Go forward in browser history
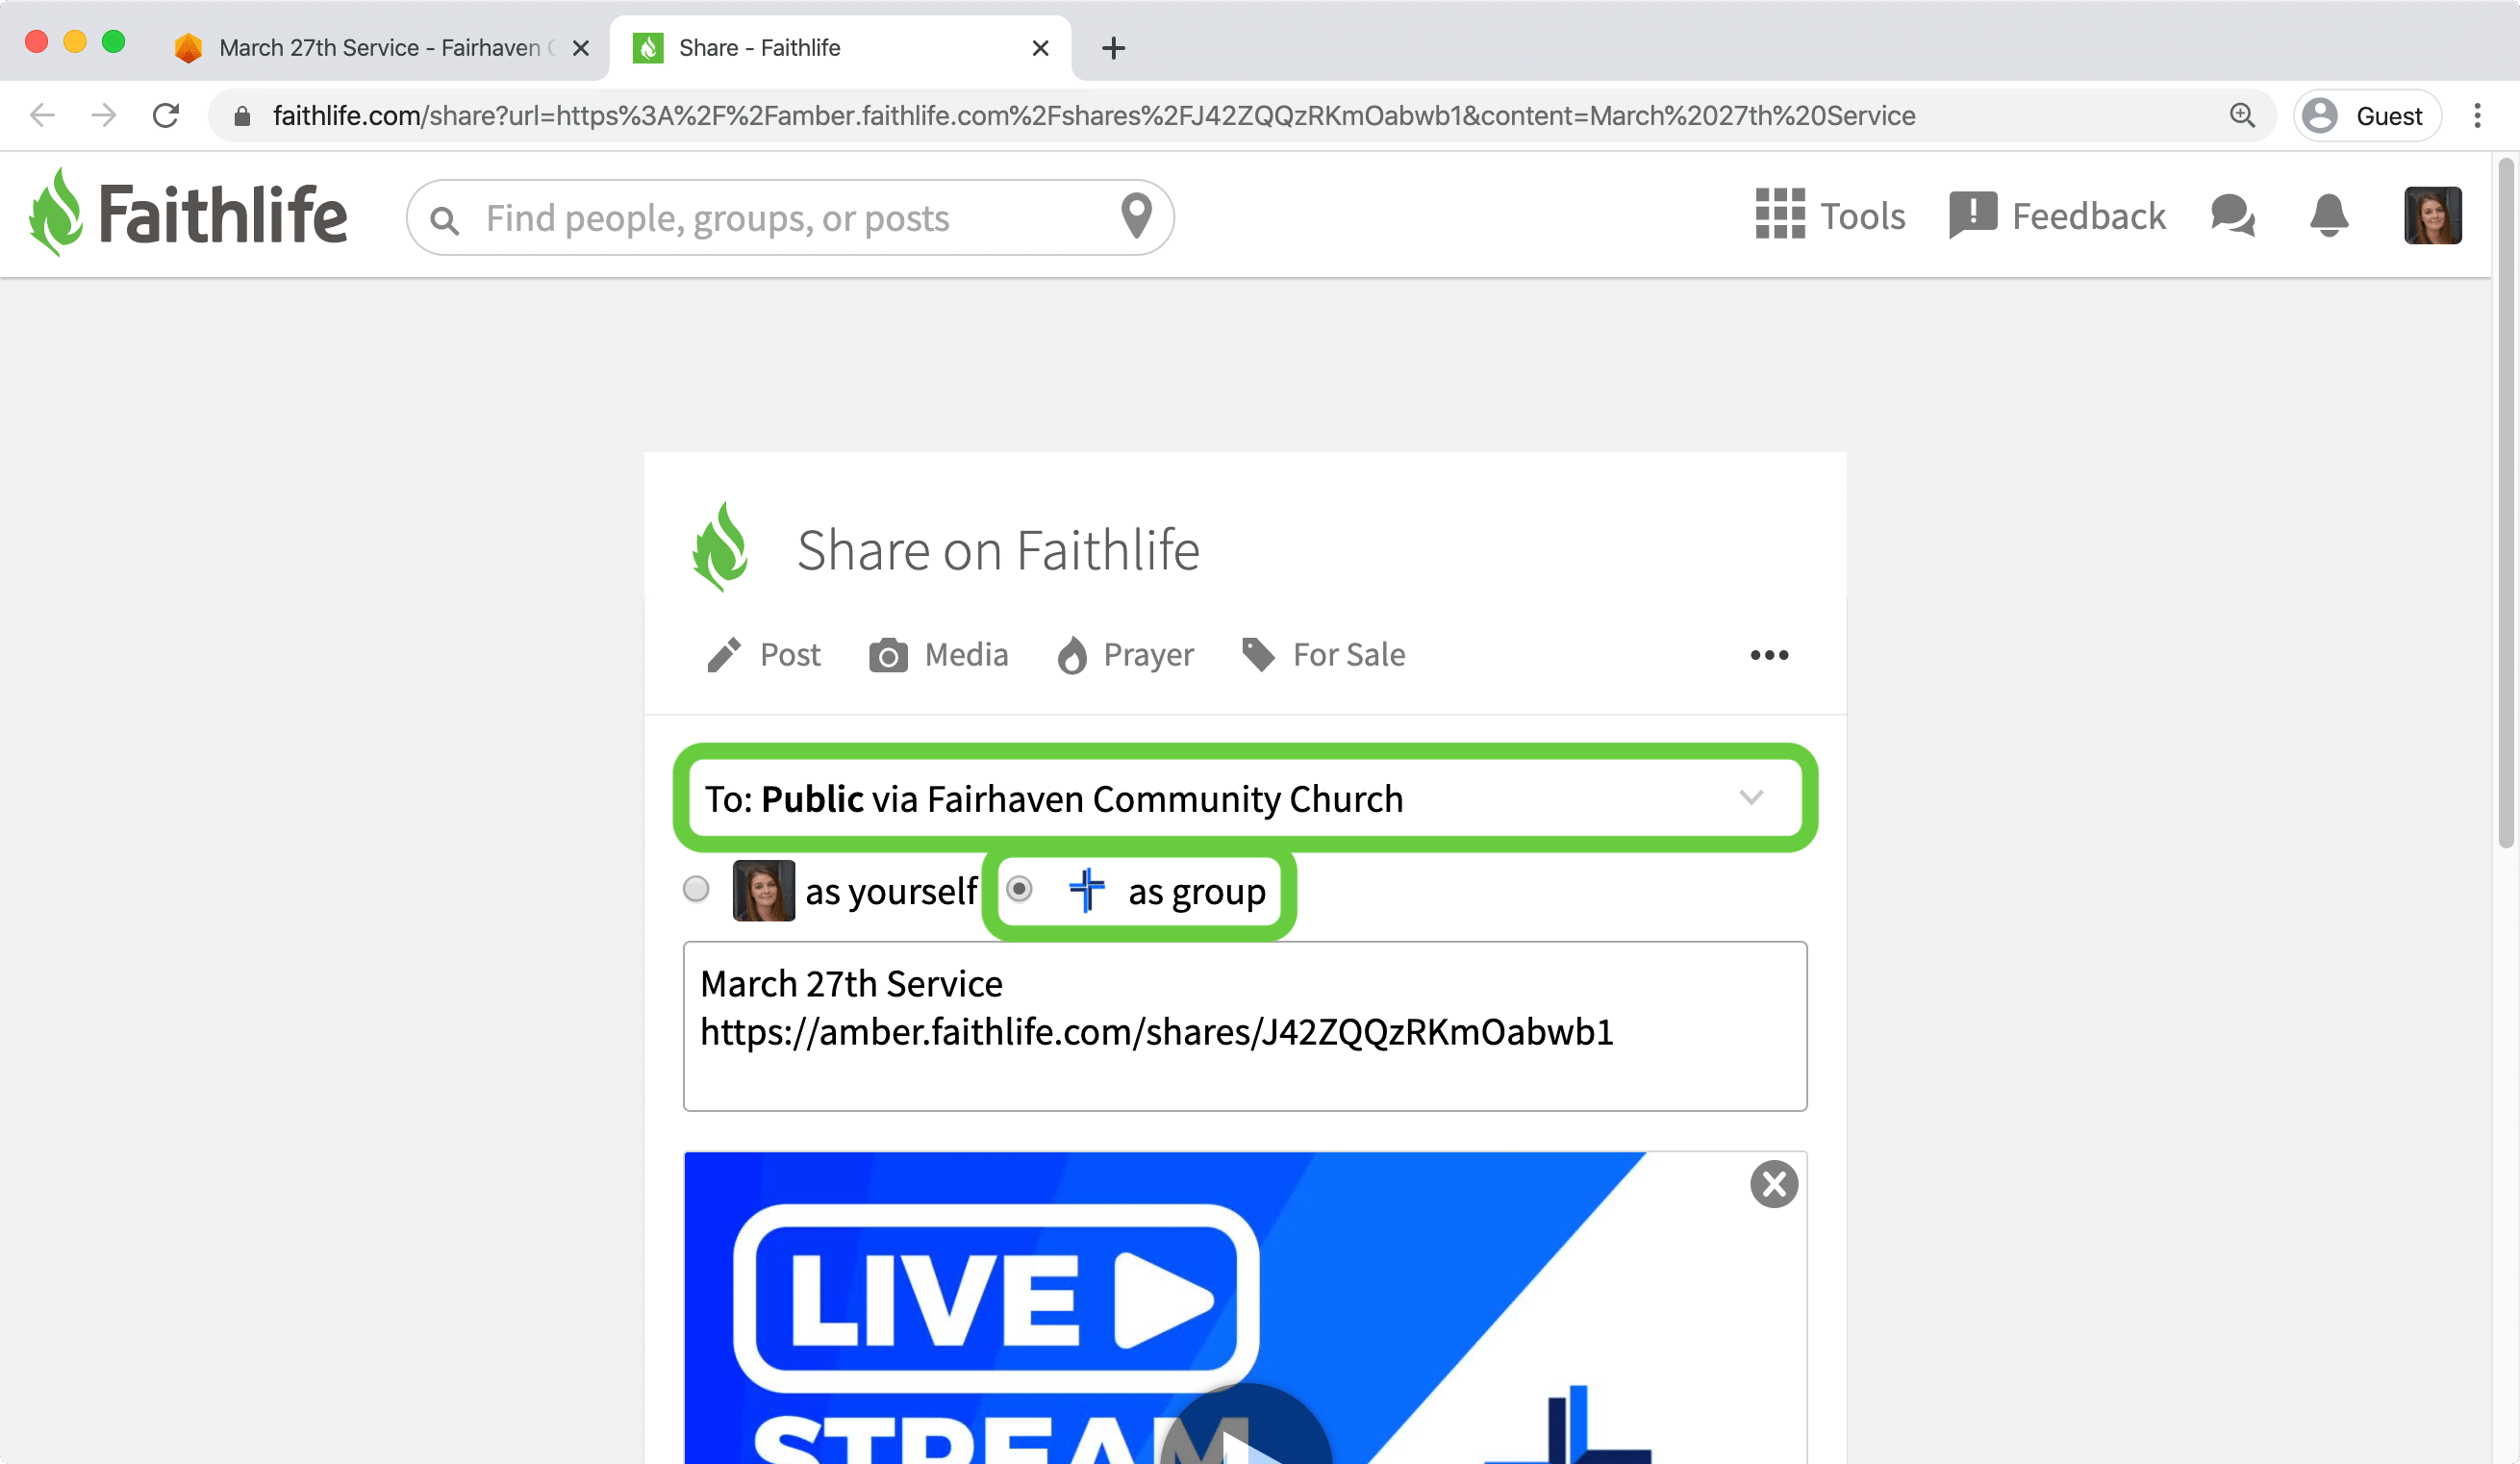Screen dimensions: 2520x1464 (103, 115)
